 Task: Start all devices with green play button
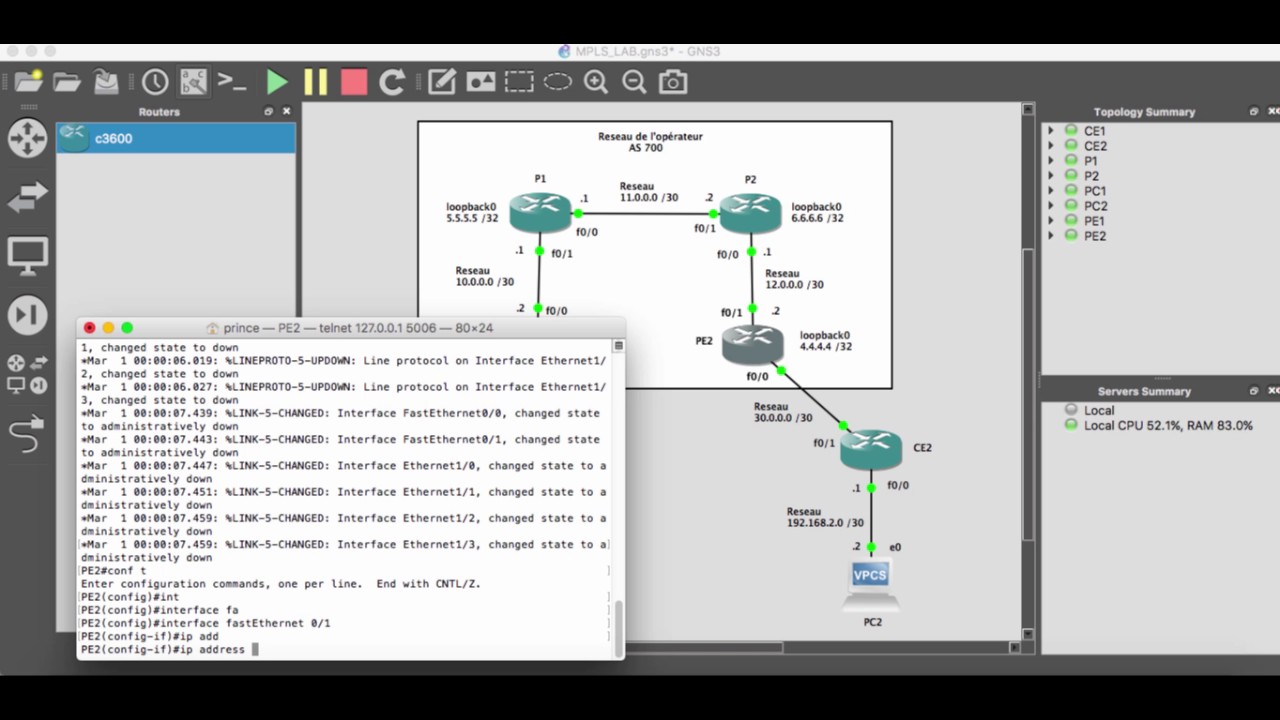point(277,82)
